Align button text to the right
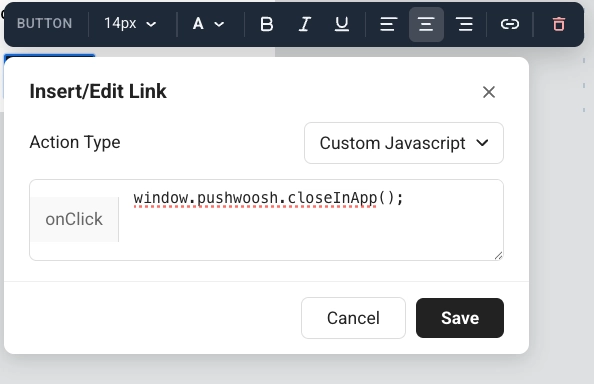The image size is (594, 384). tap(464, 24)
